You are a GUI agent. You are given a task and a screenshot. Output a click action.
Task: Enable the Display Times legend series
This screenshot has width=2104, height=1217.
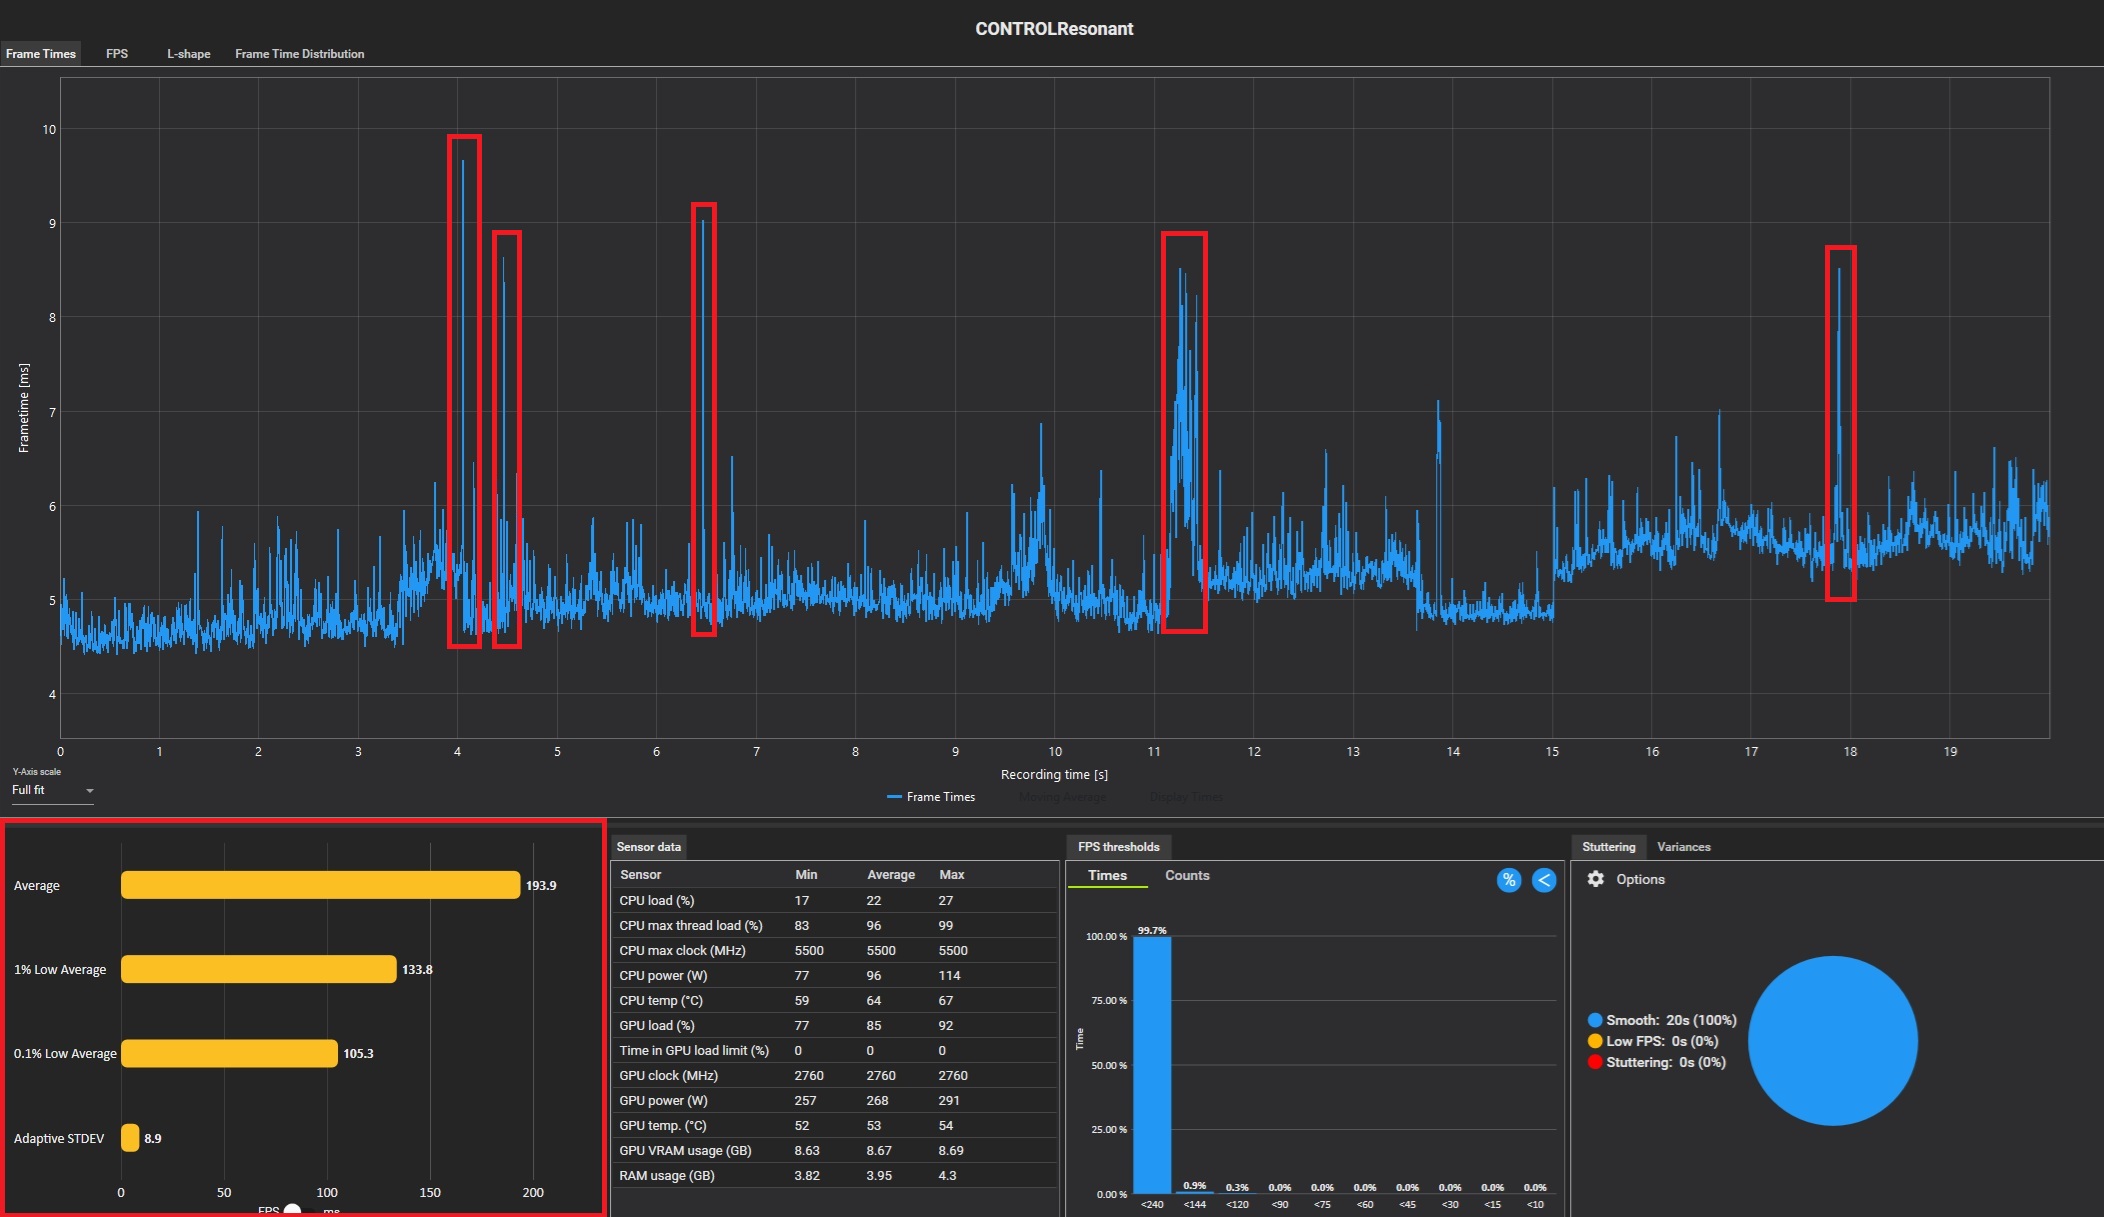point(1187,797)
